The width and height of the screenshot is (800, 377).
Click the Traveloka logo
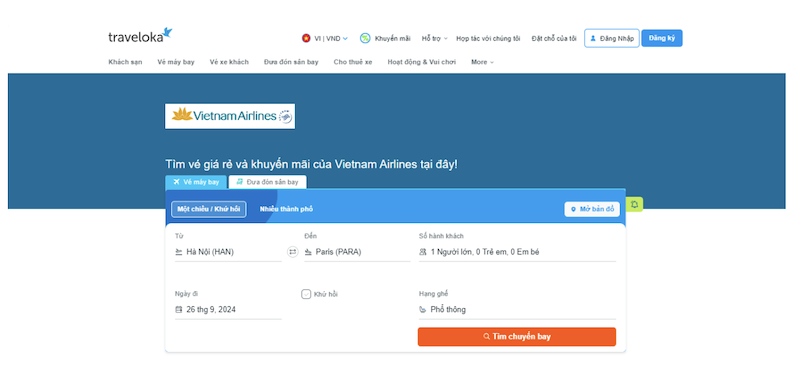[x=140, y=35]
